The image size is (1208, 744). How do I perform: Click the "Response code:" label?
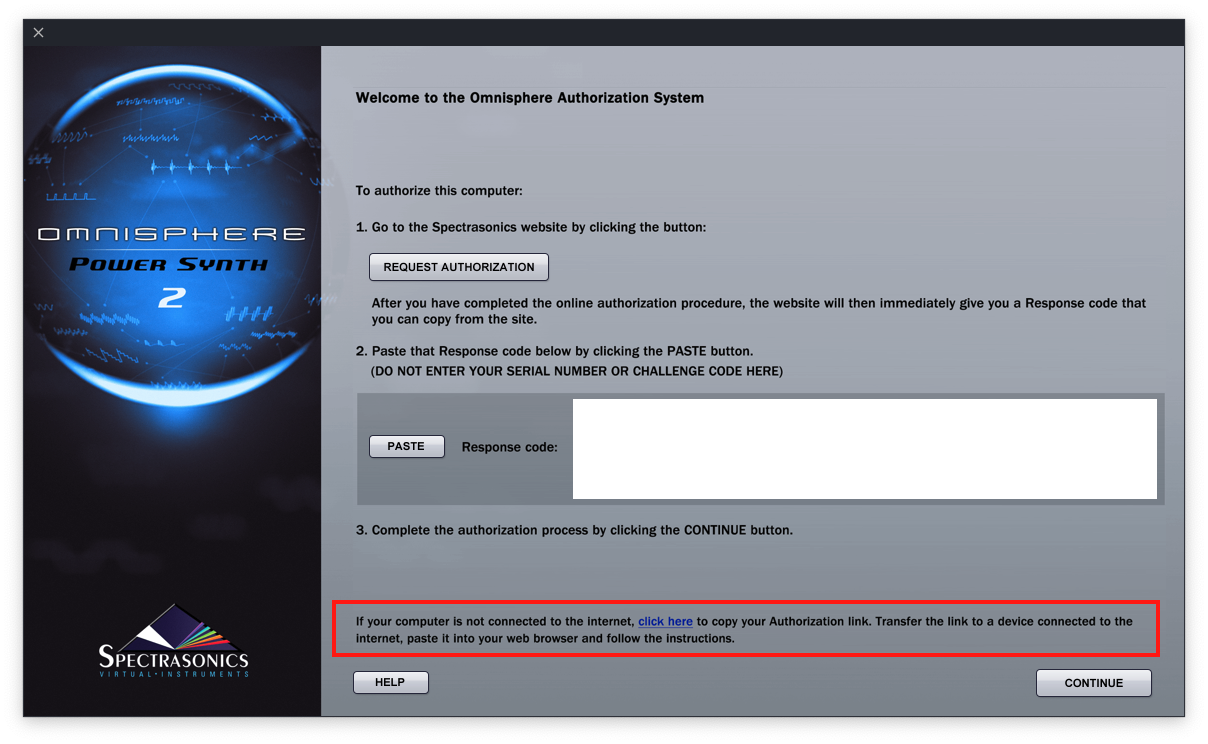509,447
